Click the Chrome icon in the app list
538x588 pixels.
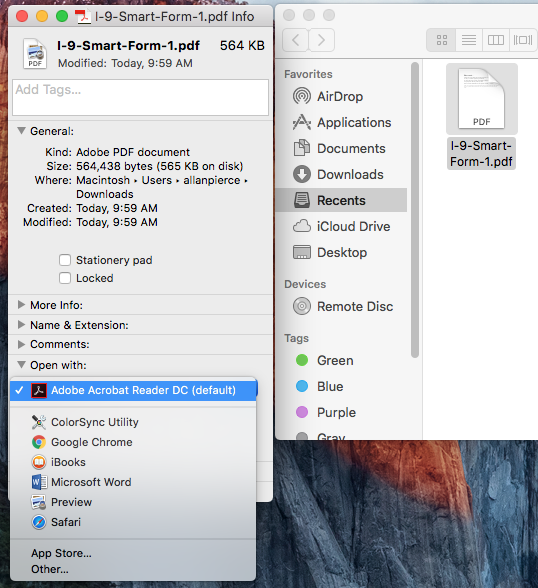coord(39,442)
